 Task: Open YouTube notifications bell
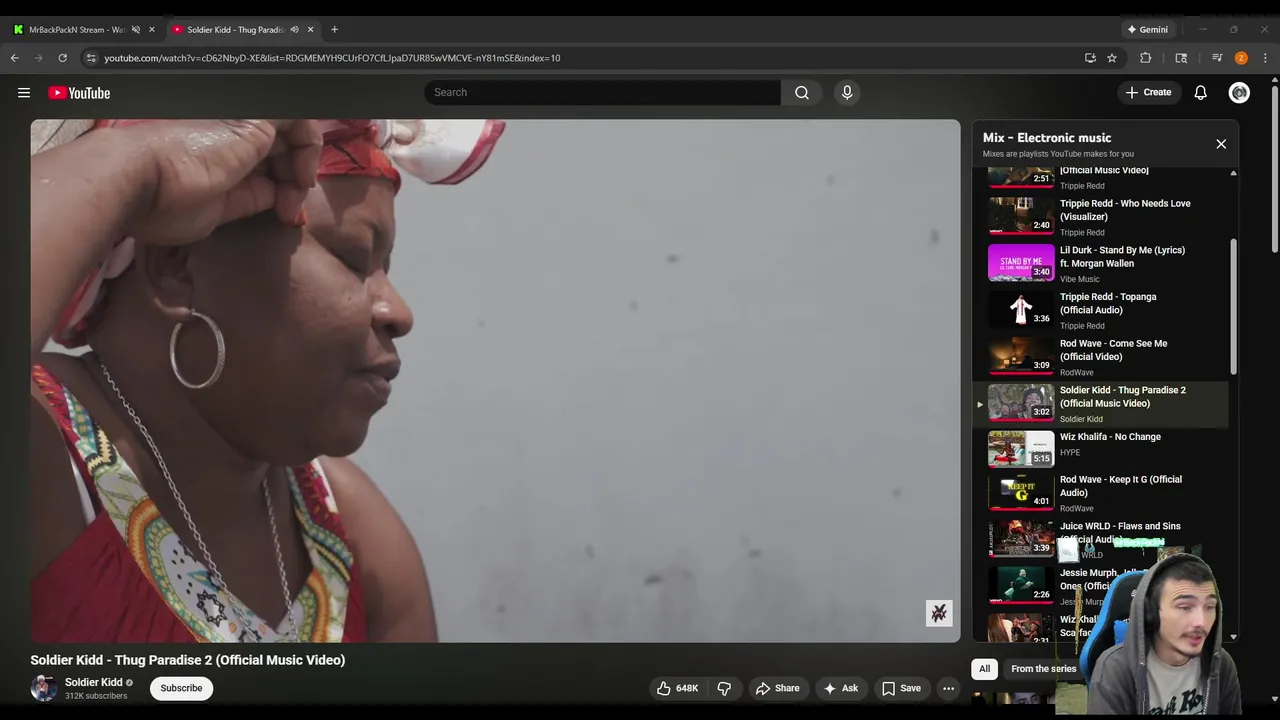click(x=1201, y=93)
